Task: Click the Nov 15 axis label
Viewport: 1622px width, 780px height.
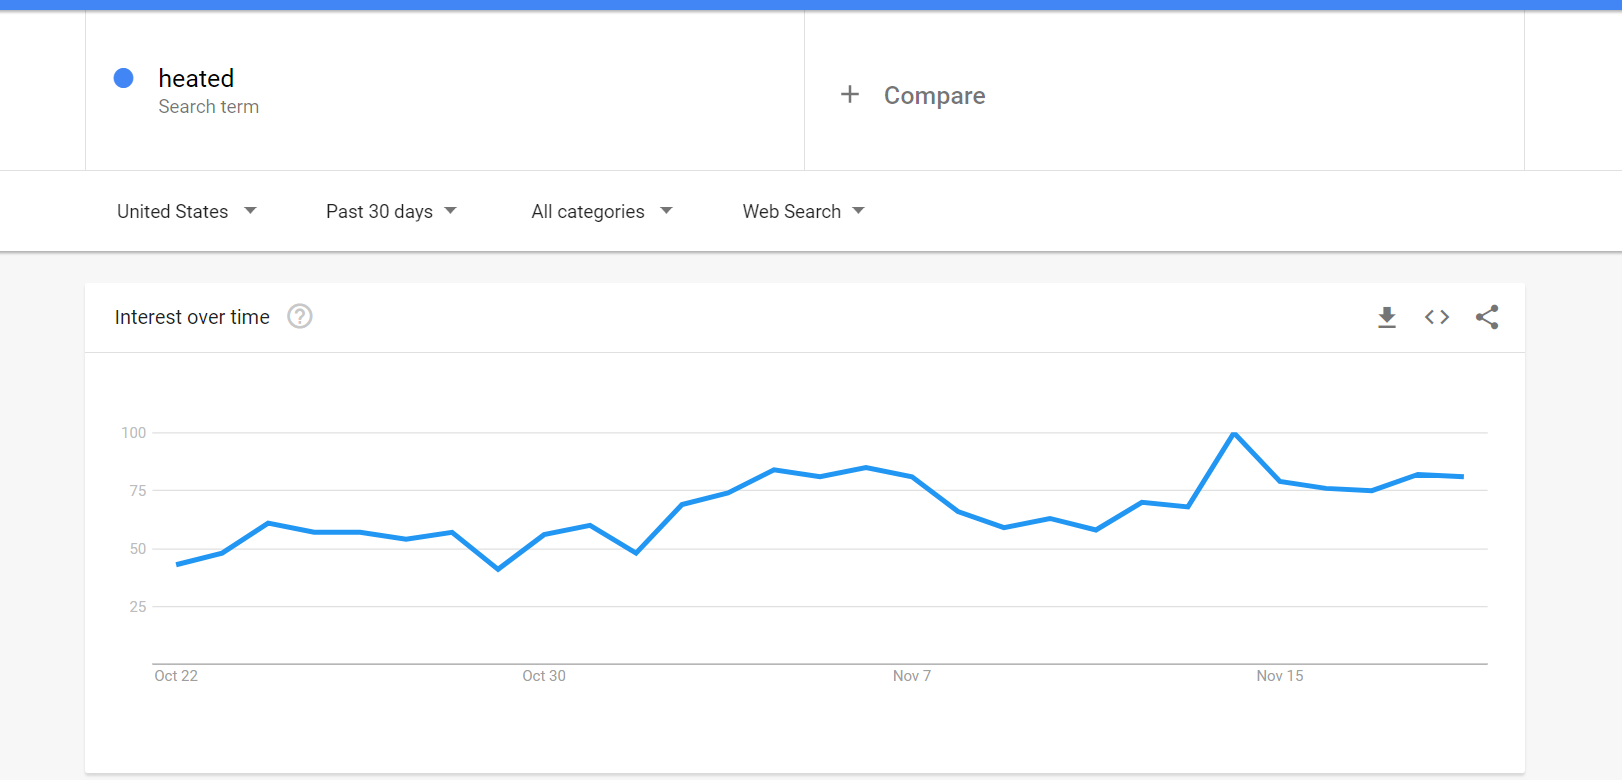Action: [x=1280, y=676]
